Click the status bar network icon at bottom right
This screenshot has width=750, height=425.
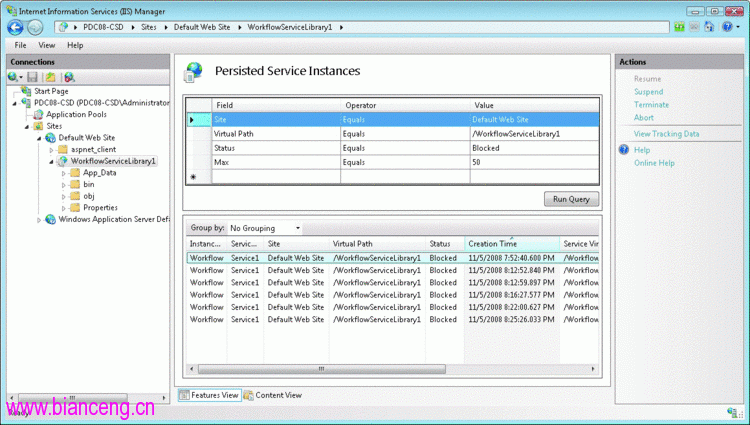tap(732, 412)
